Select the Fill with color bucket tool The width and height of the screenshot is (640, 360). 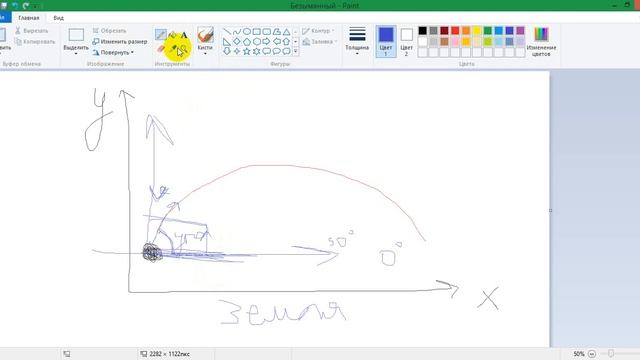tap(172, 35)
